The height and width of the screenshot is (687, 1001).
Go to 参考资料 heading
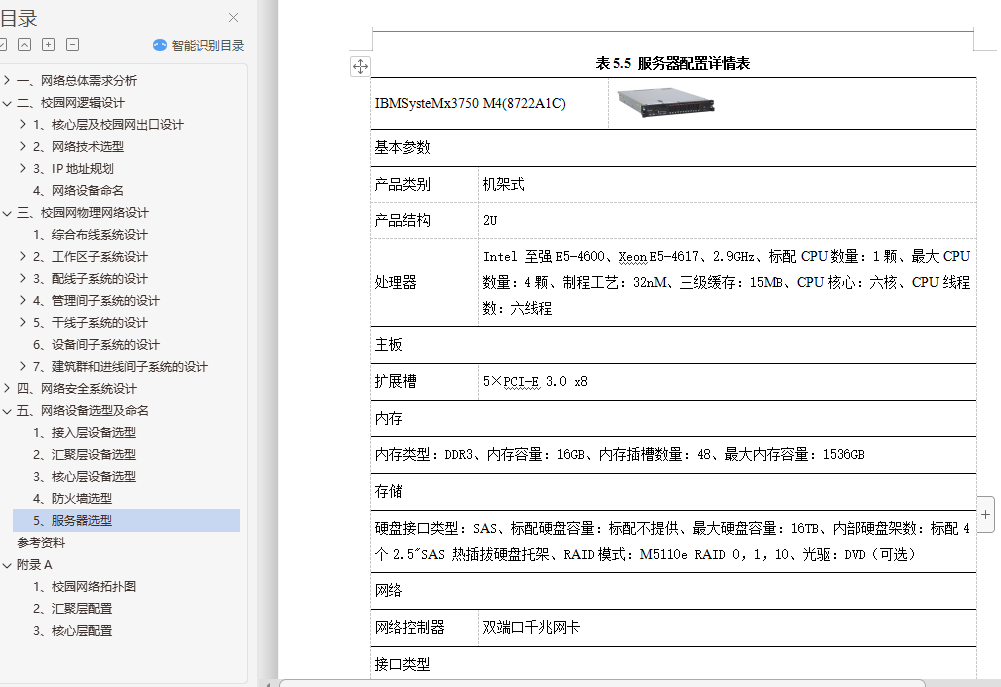coord(41,543)
